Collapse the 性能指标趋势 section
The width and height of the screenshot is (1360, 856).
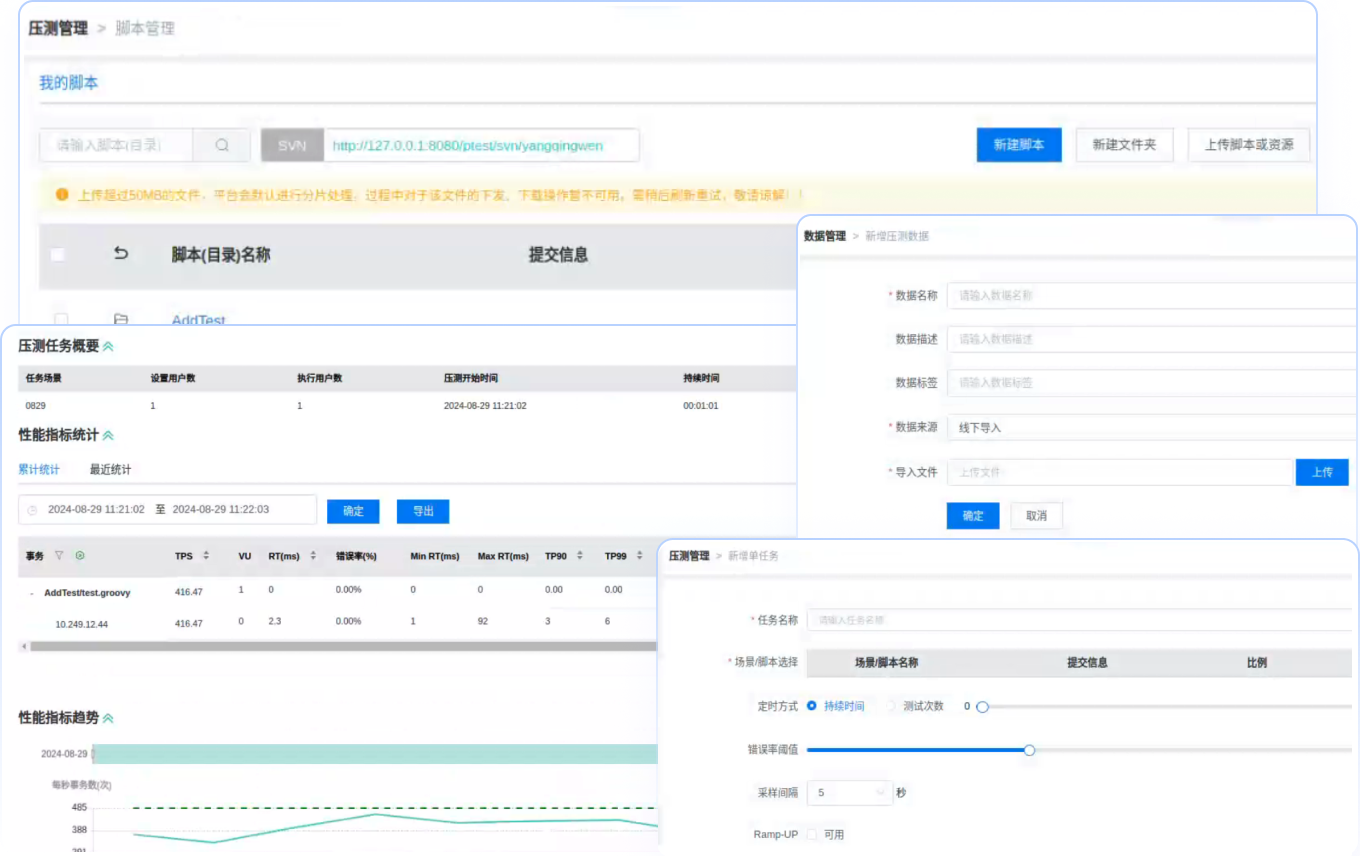(x=108, y=718)
